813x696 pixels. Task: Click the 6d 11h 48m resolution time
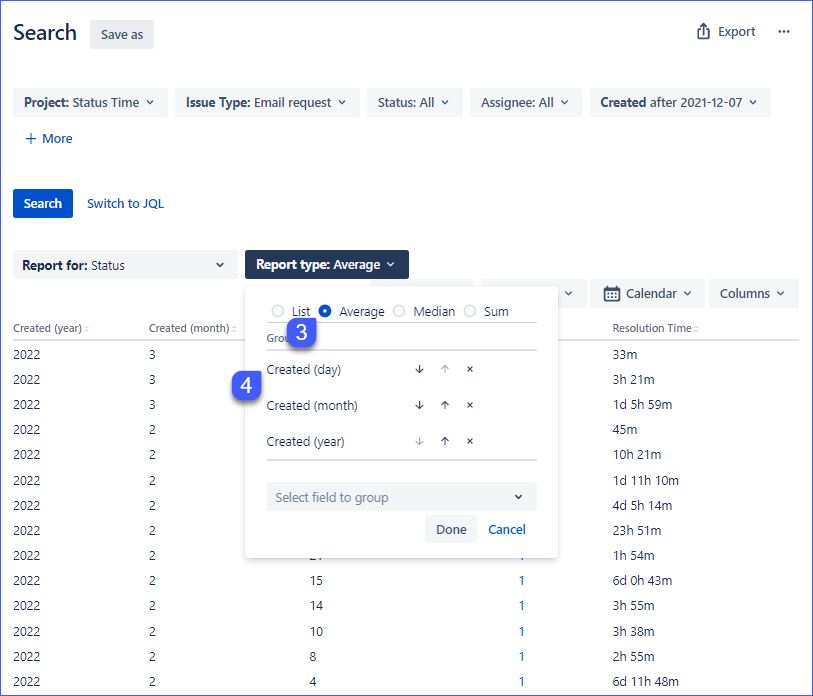pyautogui.click(x=646, y=681)
